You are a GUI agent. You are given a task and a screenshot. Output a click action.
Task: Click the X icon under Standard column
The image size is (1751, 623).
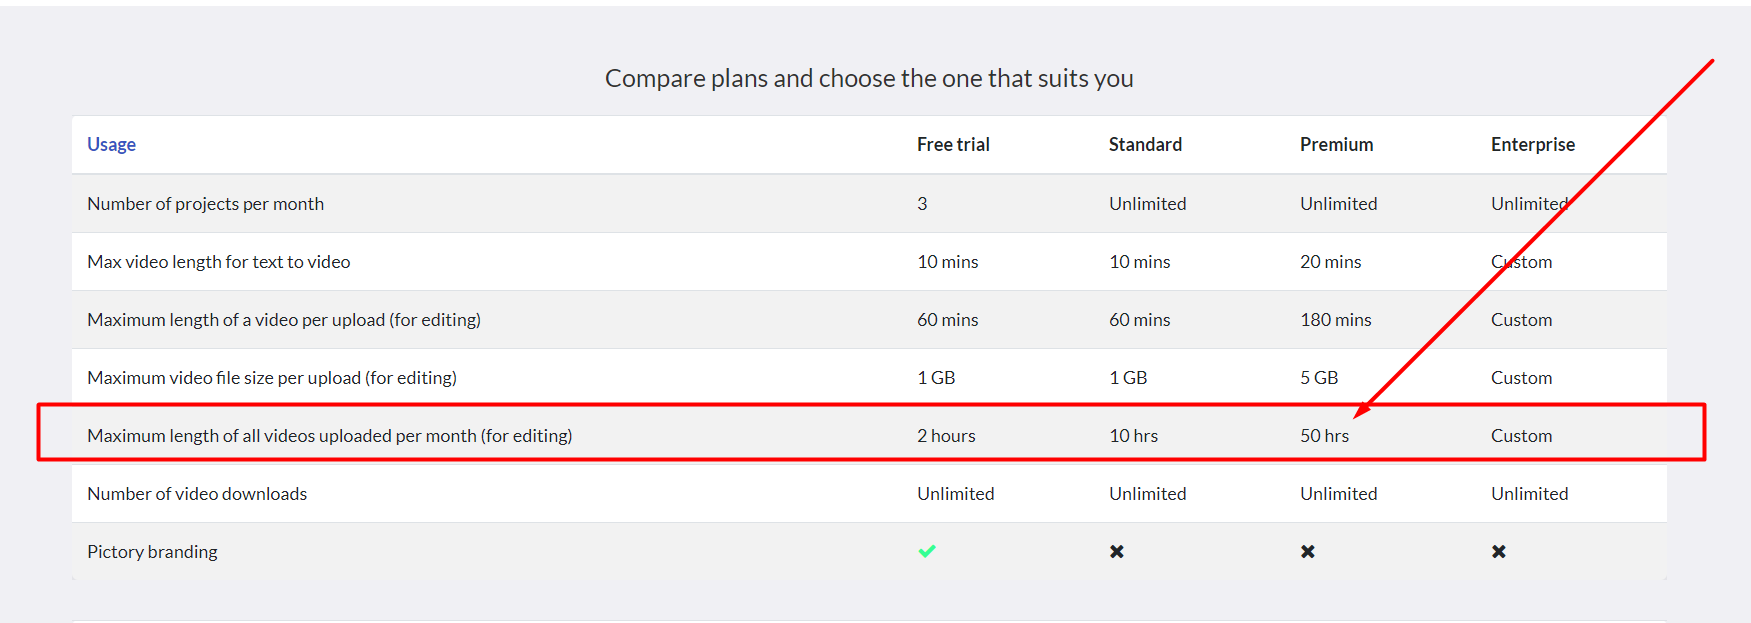point(1117,551)
